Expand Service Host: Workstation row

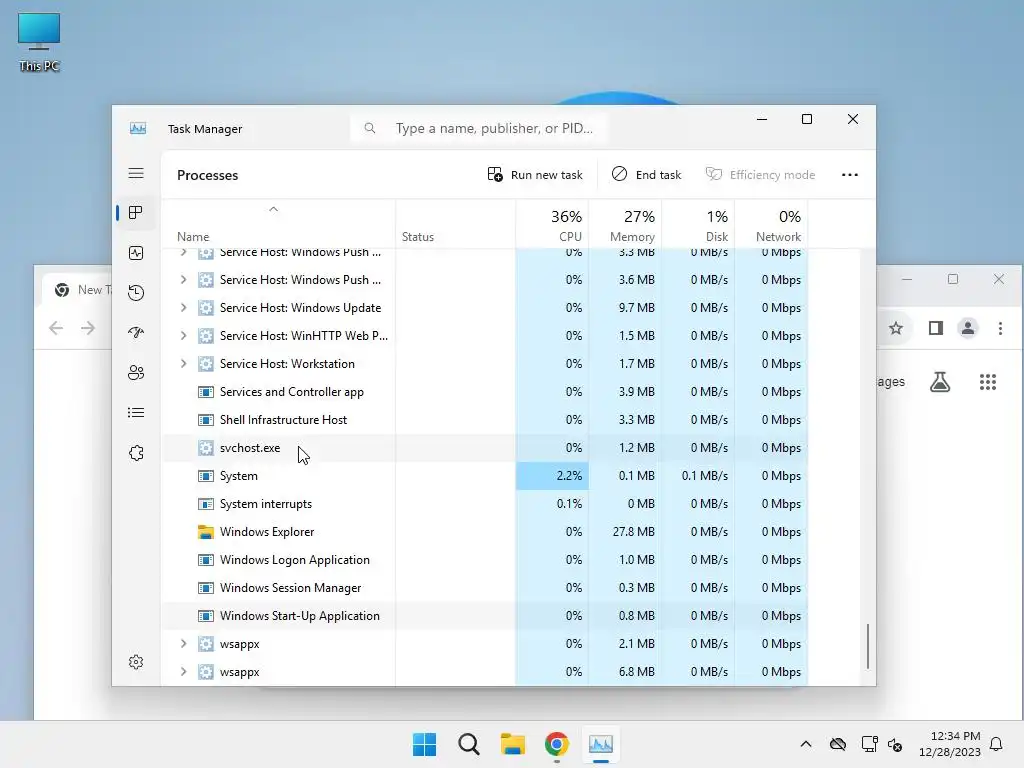184,364
